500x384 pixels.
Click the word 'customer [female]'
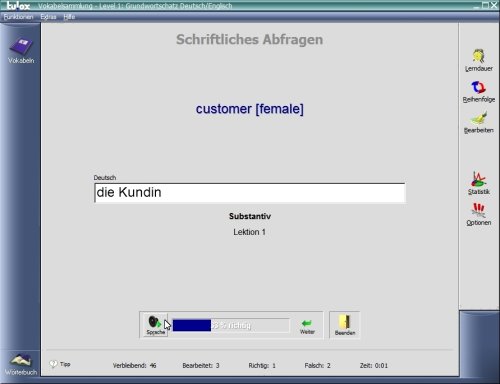coord(250,109)
